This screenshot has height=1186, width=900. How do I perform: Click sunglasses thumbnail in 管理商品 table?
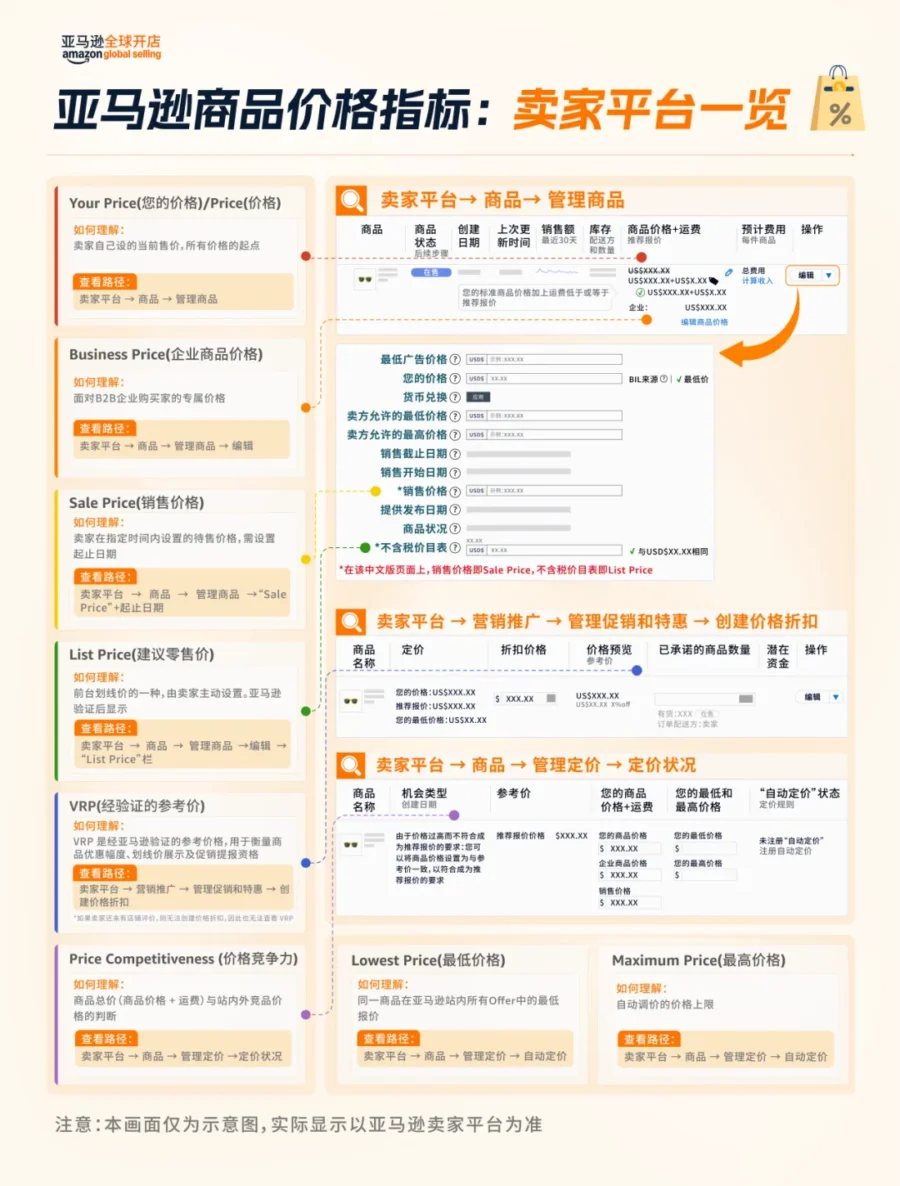pos(365,279)
